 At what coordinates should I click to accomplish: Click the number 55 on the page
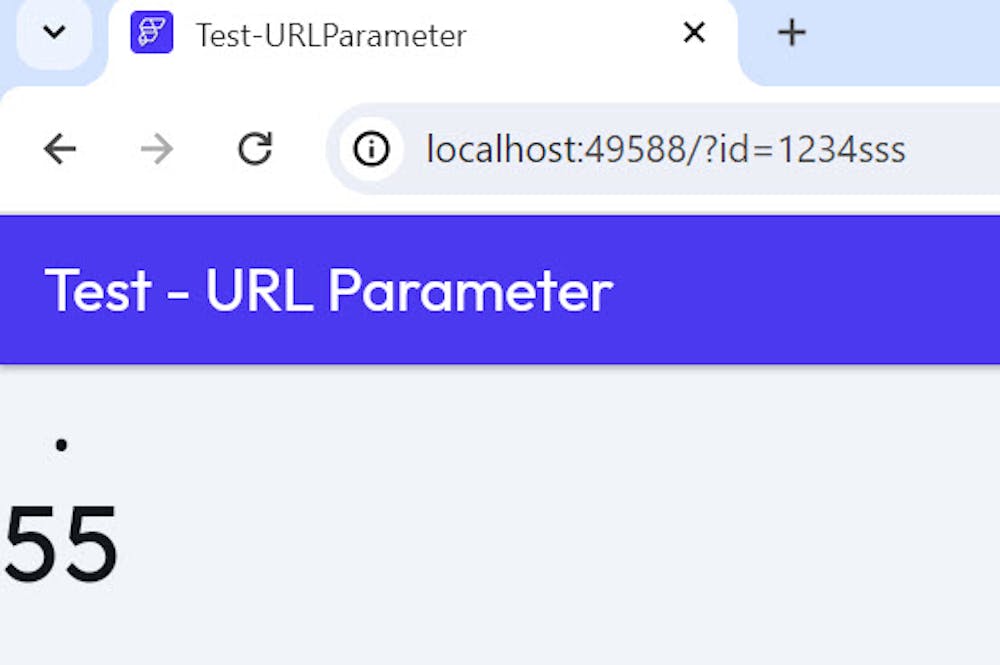tap(62, 545)
